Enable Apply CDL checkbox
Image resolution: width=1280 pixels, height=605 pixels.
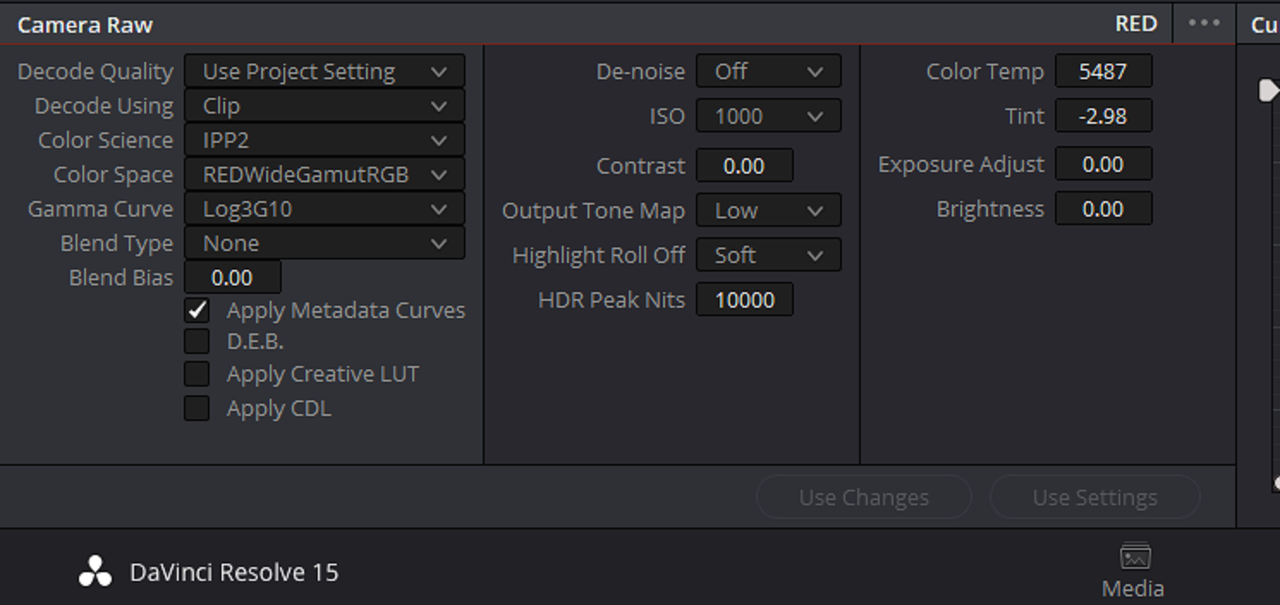(x=197, y=408)
